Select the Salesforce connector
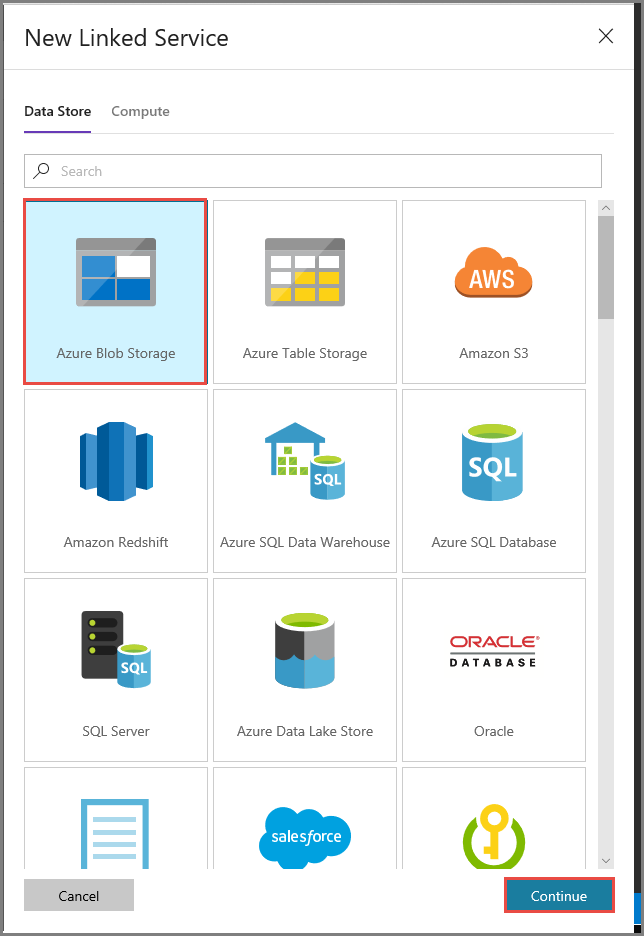The height and width of the screenshot is (936, 644). (304, 830)
